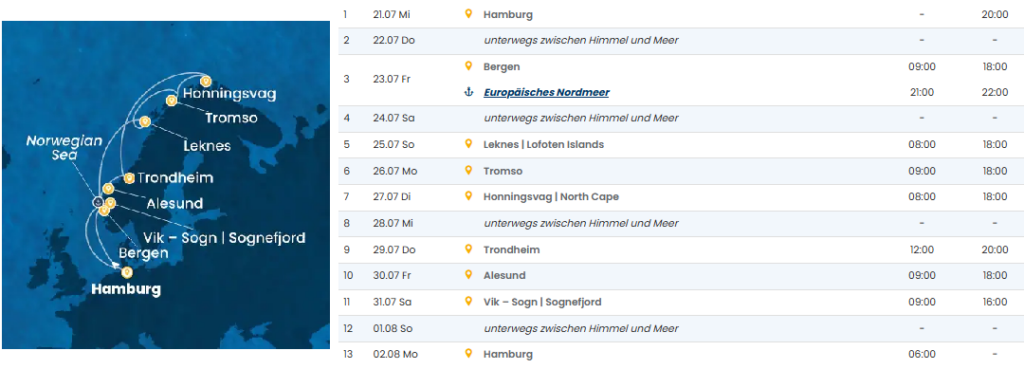Click the Norwegian Sea circle marker on map
Screen dimensions: 1024x369
[97, 202]
